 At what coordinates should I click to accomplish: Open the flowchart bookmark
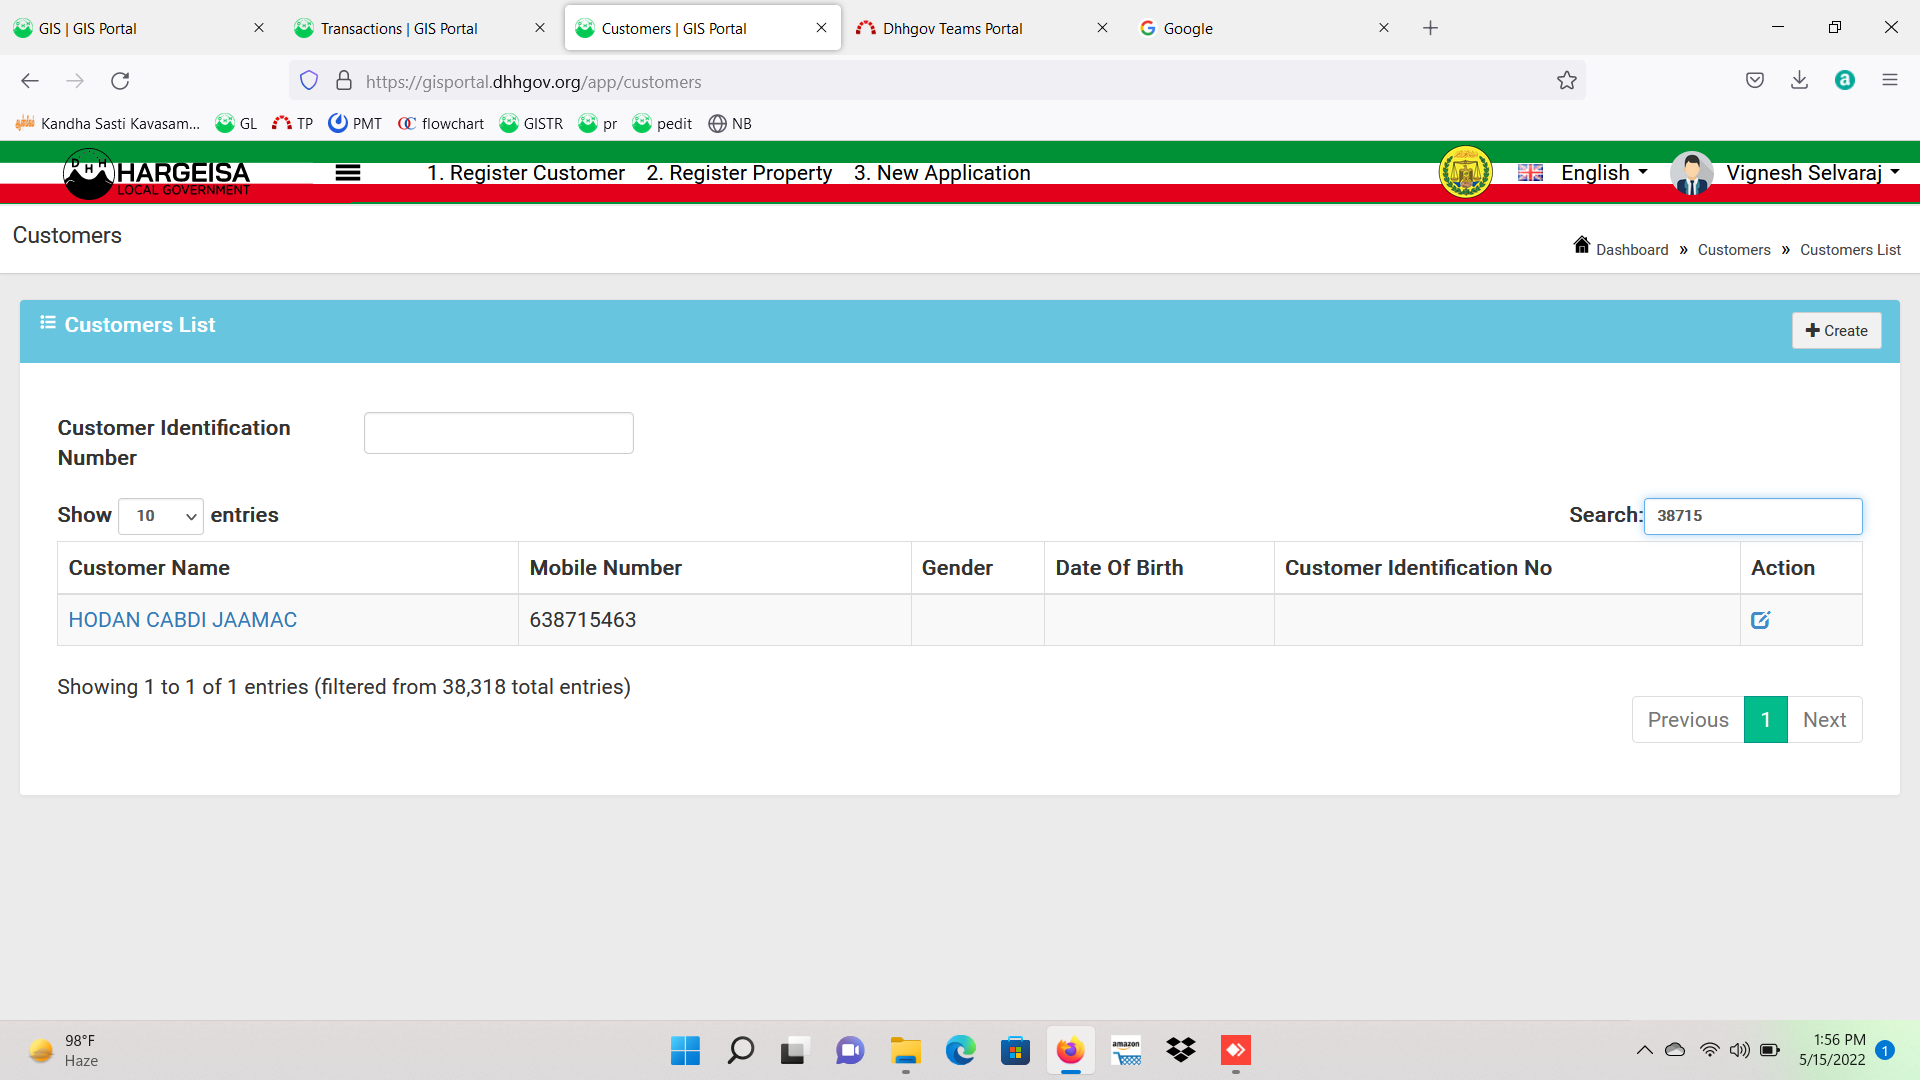tap(441, 124)
